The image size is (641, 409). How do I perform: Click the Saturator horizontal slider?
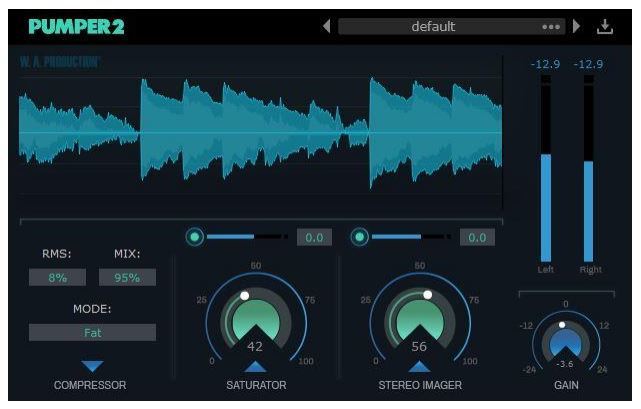(x=247, y=236)
